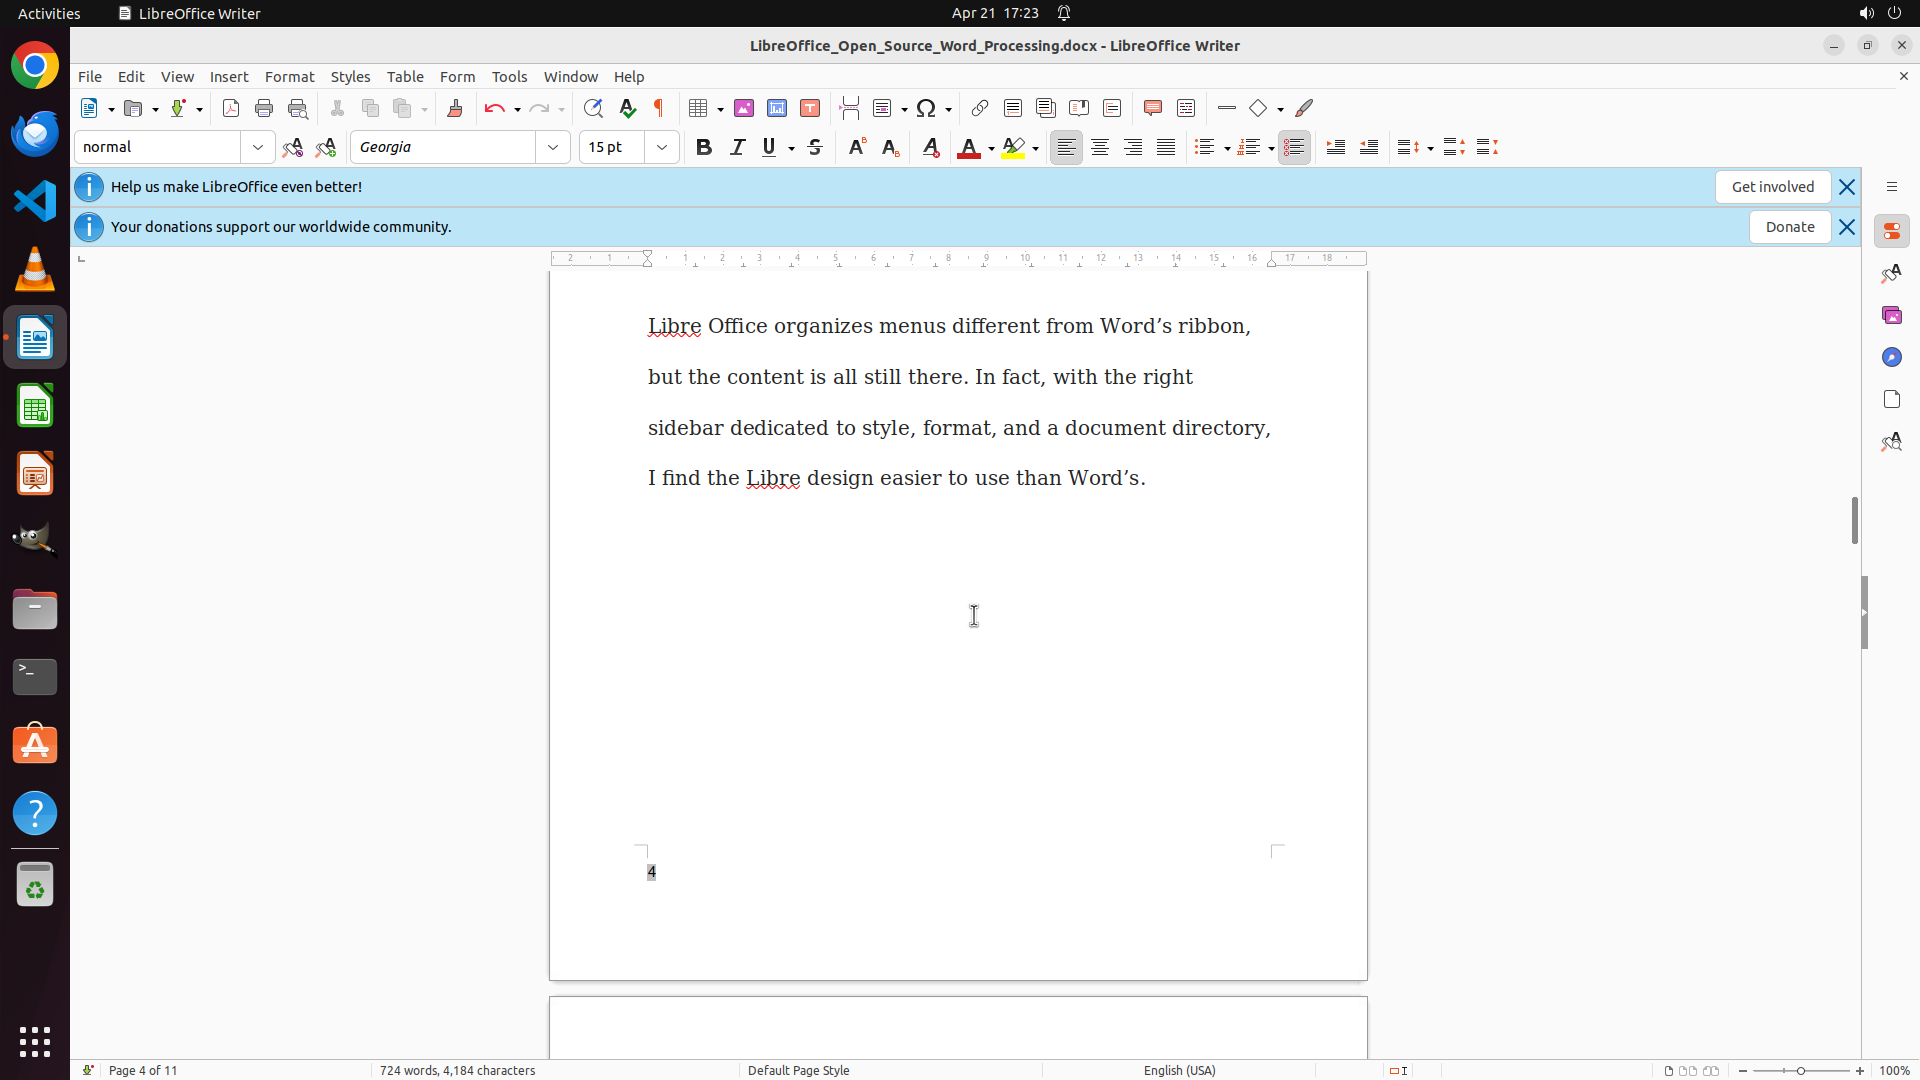The height and width of the screenshot is (1080, 1920).
Task: Expand the font size dropdown
Action: pos(662,147)
